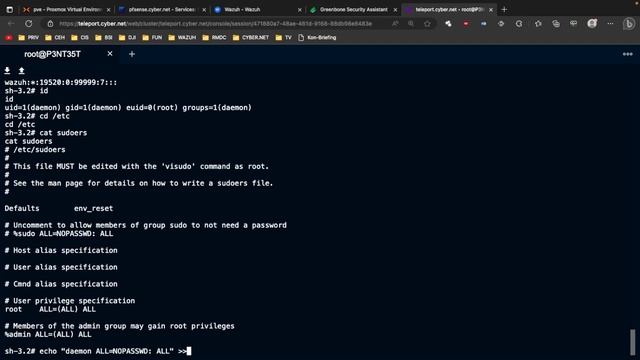Switch to the Greenbone Security Assistant tab
This screenshot has height=360, width=640.
click(x=353, y=9)
